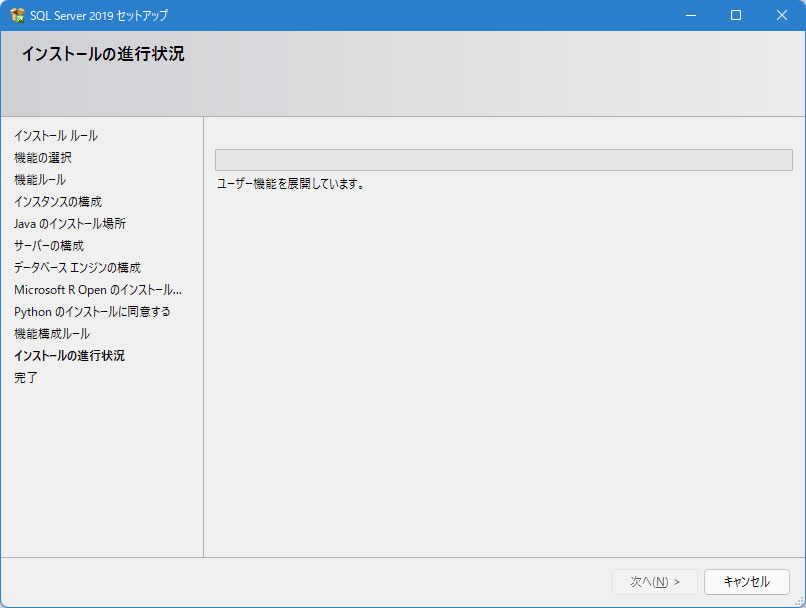
Task: Go to the 機能の選択 step
Action: tap(43, 158)
